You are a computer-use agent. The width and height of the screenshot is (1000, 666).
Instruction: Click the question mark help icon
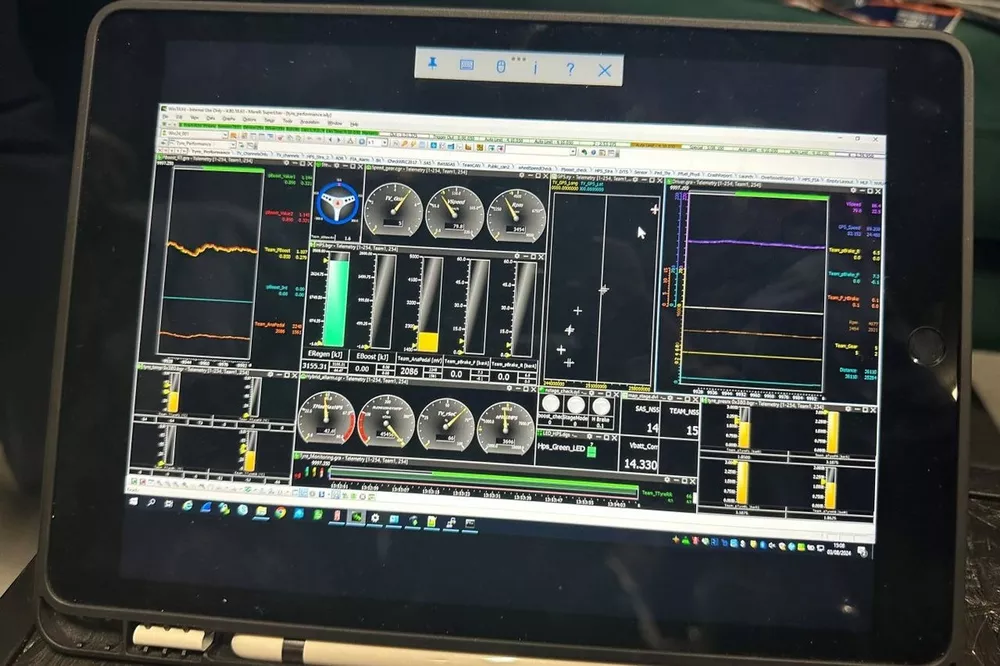point(570,69)
